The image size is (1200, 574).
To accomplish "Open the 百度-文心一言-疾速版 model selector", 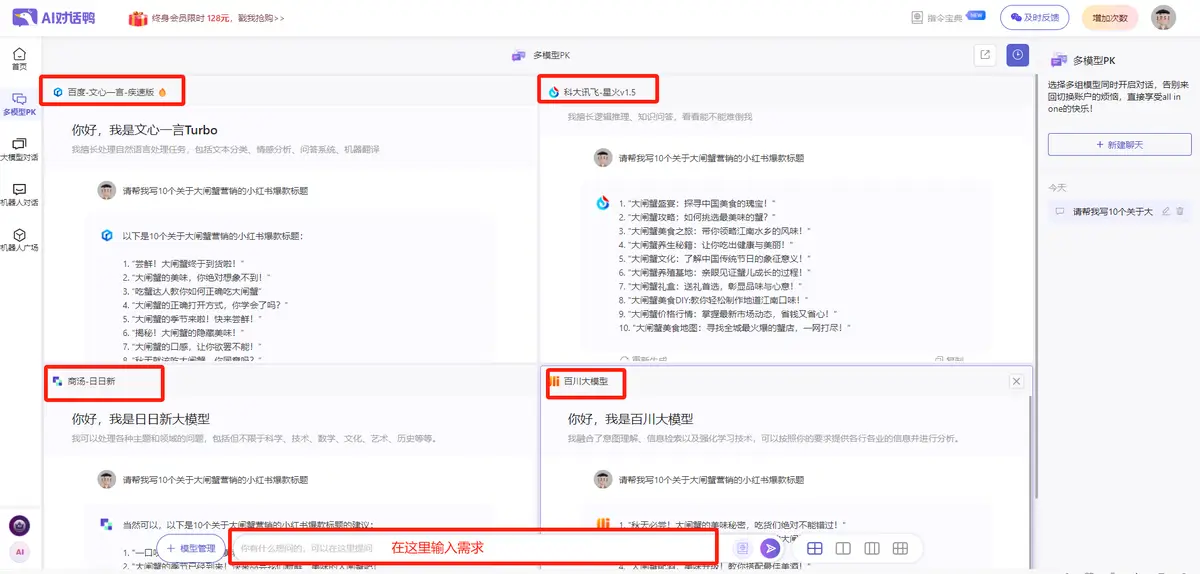I will click(x=111, y=92).
